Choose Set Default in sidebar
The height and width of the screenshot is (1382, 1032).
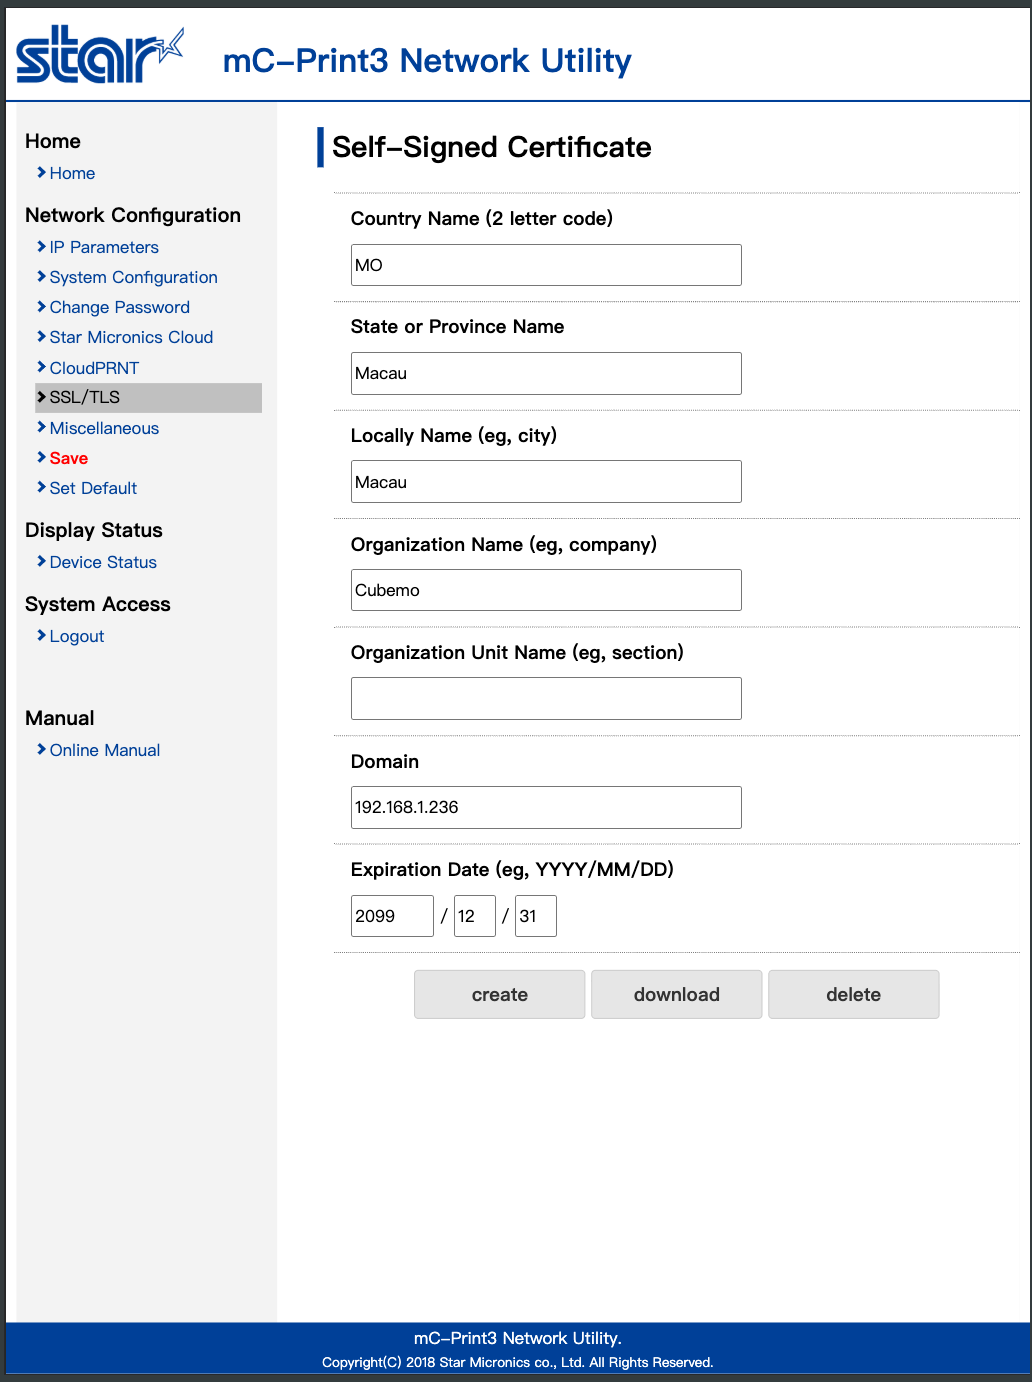(x=93, y=488)
